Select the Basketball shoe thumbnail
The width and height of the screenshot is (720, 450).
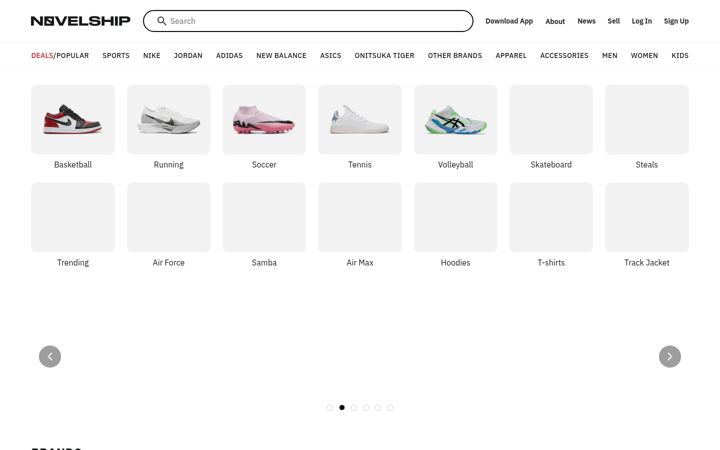73,119
